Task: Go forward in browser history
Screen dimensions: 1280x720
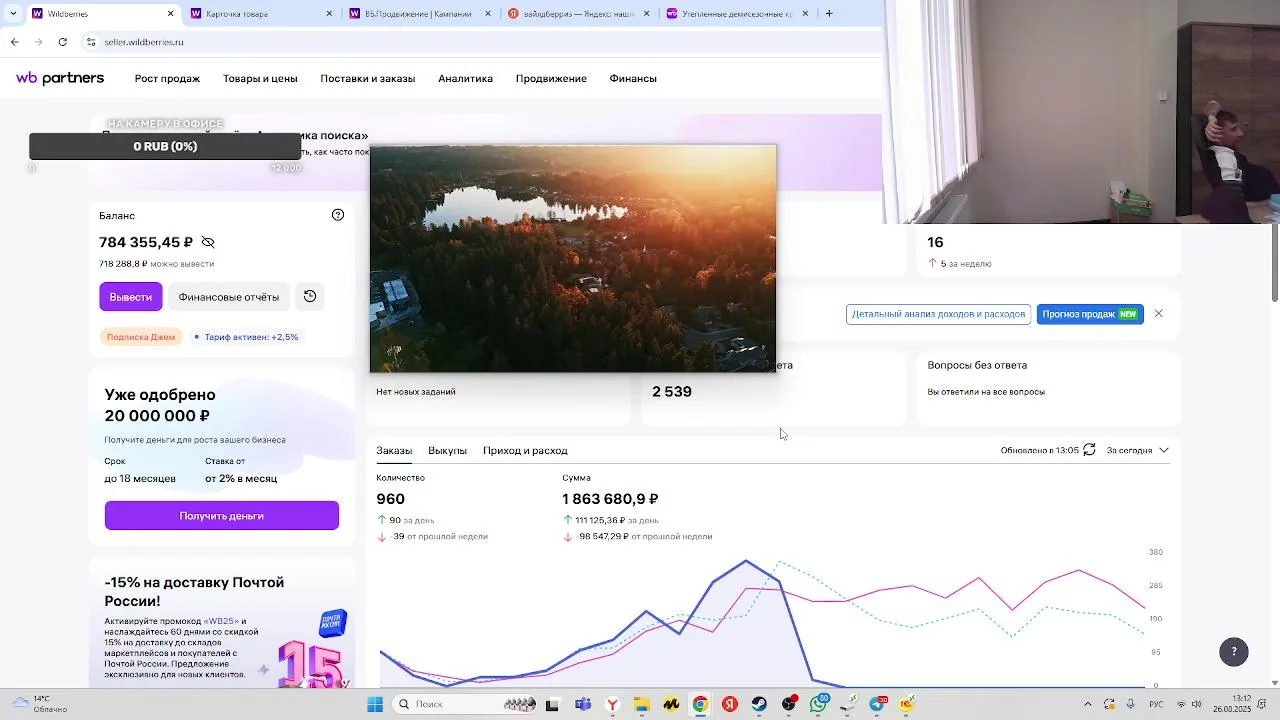Action: coord(38,42)
